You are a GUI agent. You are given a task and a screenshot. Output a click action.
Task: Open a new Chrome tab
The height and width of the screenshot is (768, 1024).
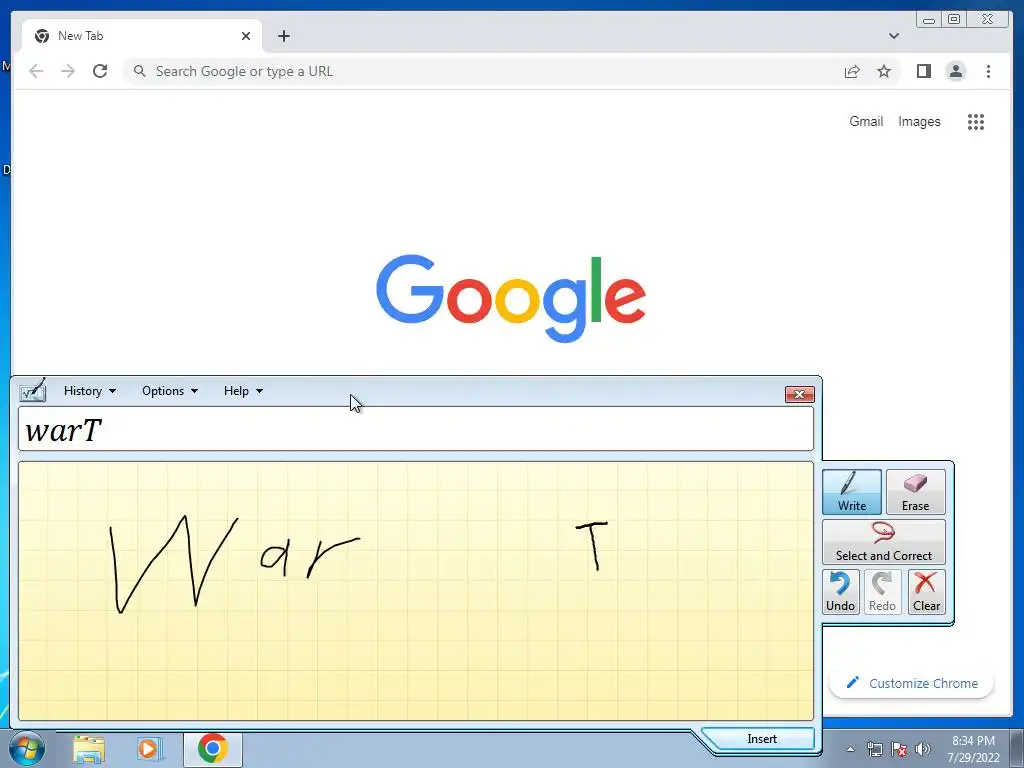click(x=283, y=36)
